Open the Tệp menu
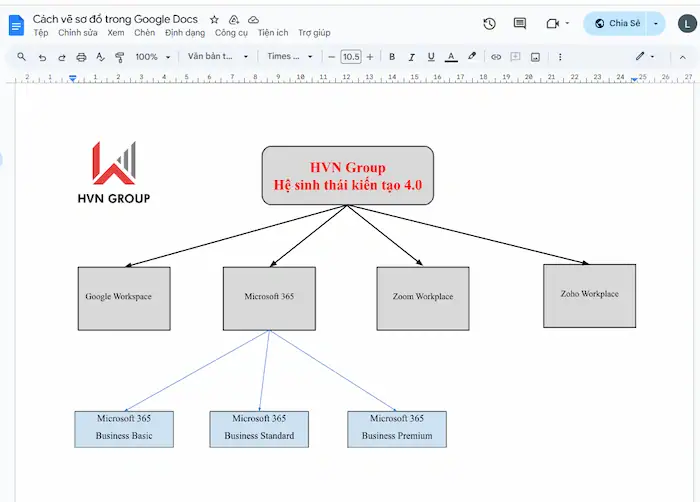This screenshot has width=700, height=502. (41, 33)
